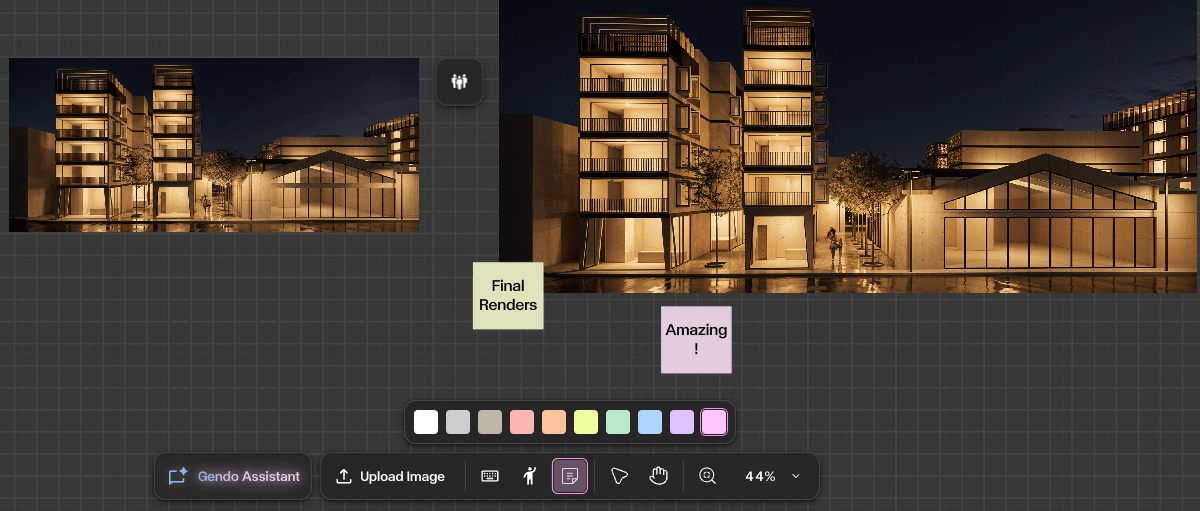The width and height of the screenshot is (1200, 511).
Task: Choose the white sticky note color
Action: point(426,422)
